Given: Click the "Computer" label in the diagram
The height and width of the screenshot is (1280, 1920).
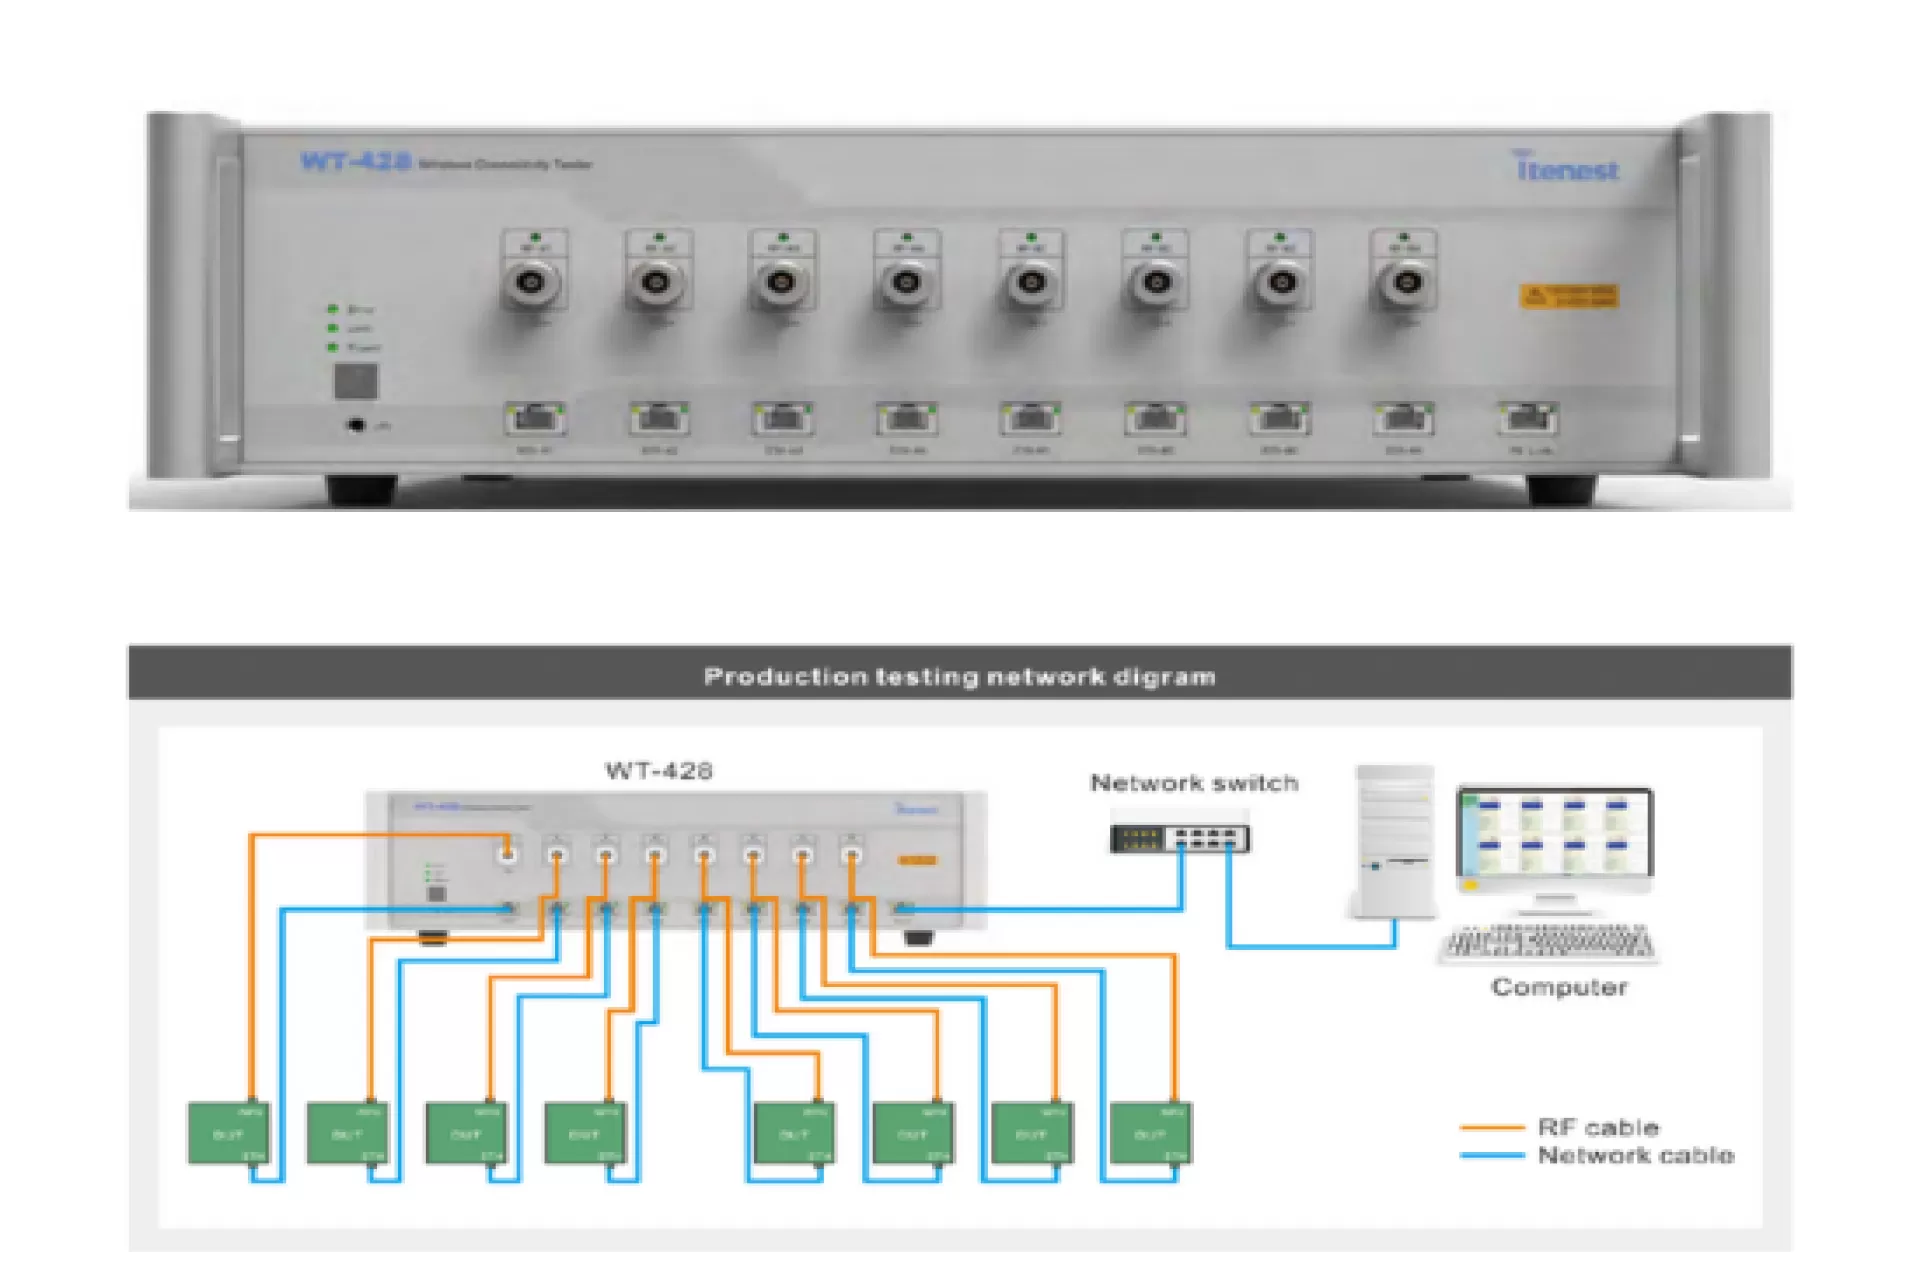Looking at the screenshot, I should (1559, 987).
